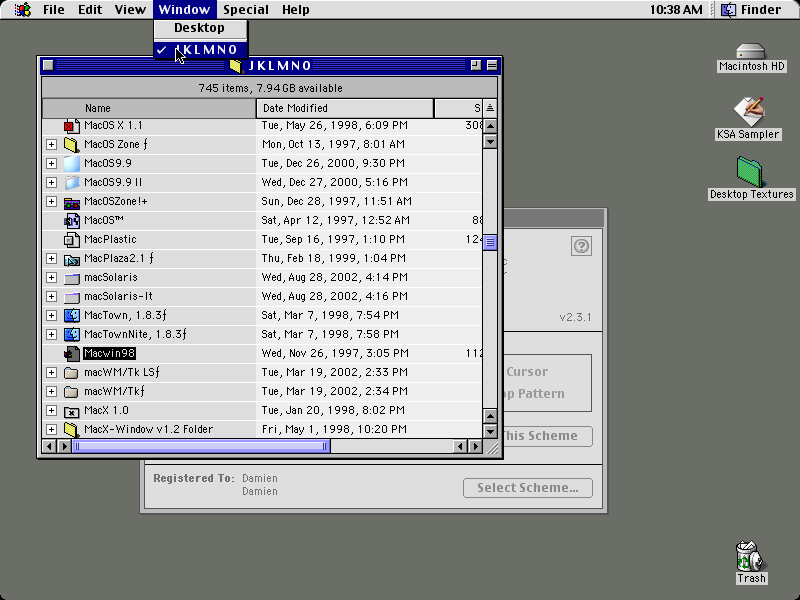Sort list by Date Modified header
Screen dimensions: 800x600
pos(345,108)
